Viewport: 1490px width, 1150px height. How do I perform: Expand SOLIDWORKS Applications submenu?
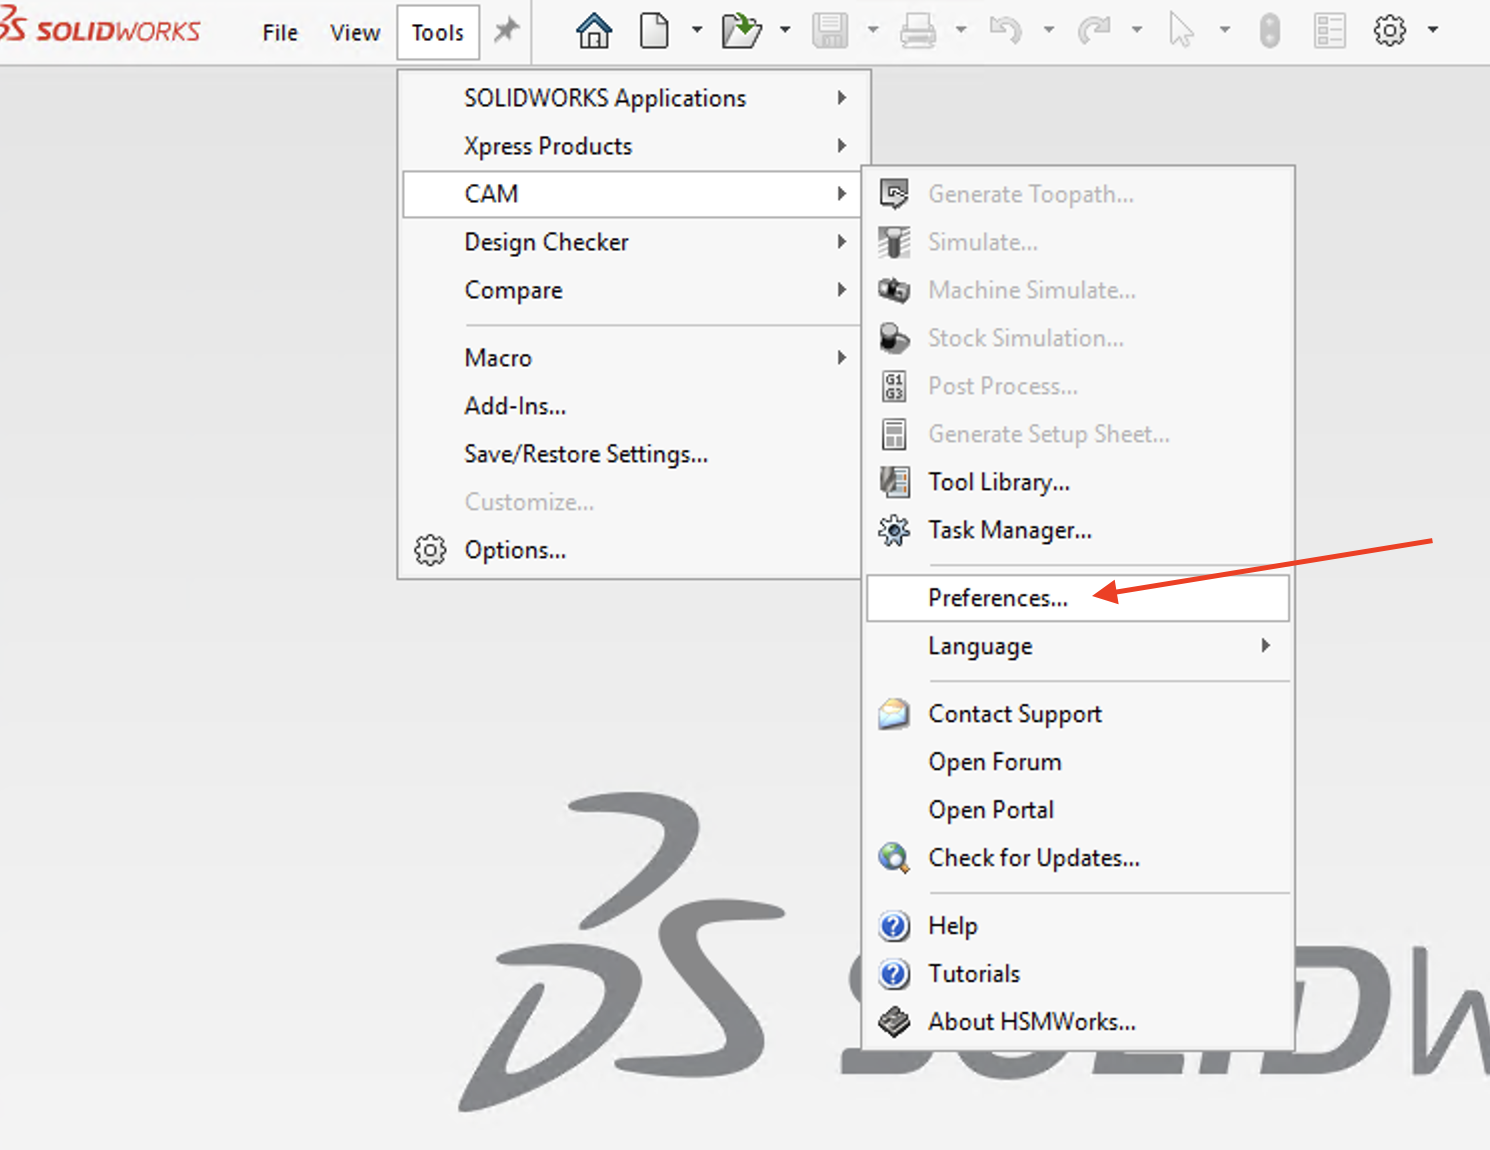point(634,98)
